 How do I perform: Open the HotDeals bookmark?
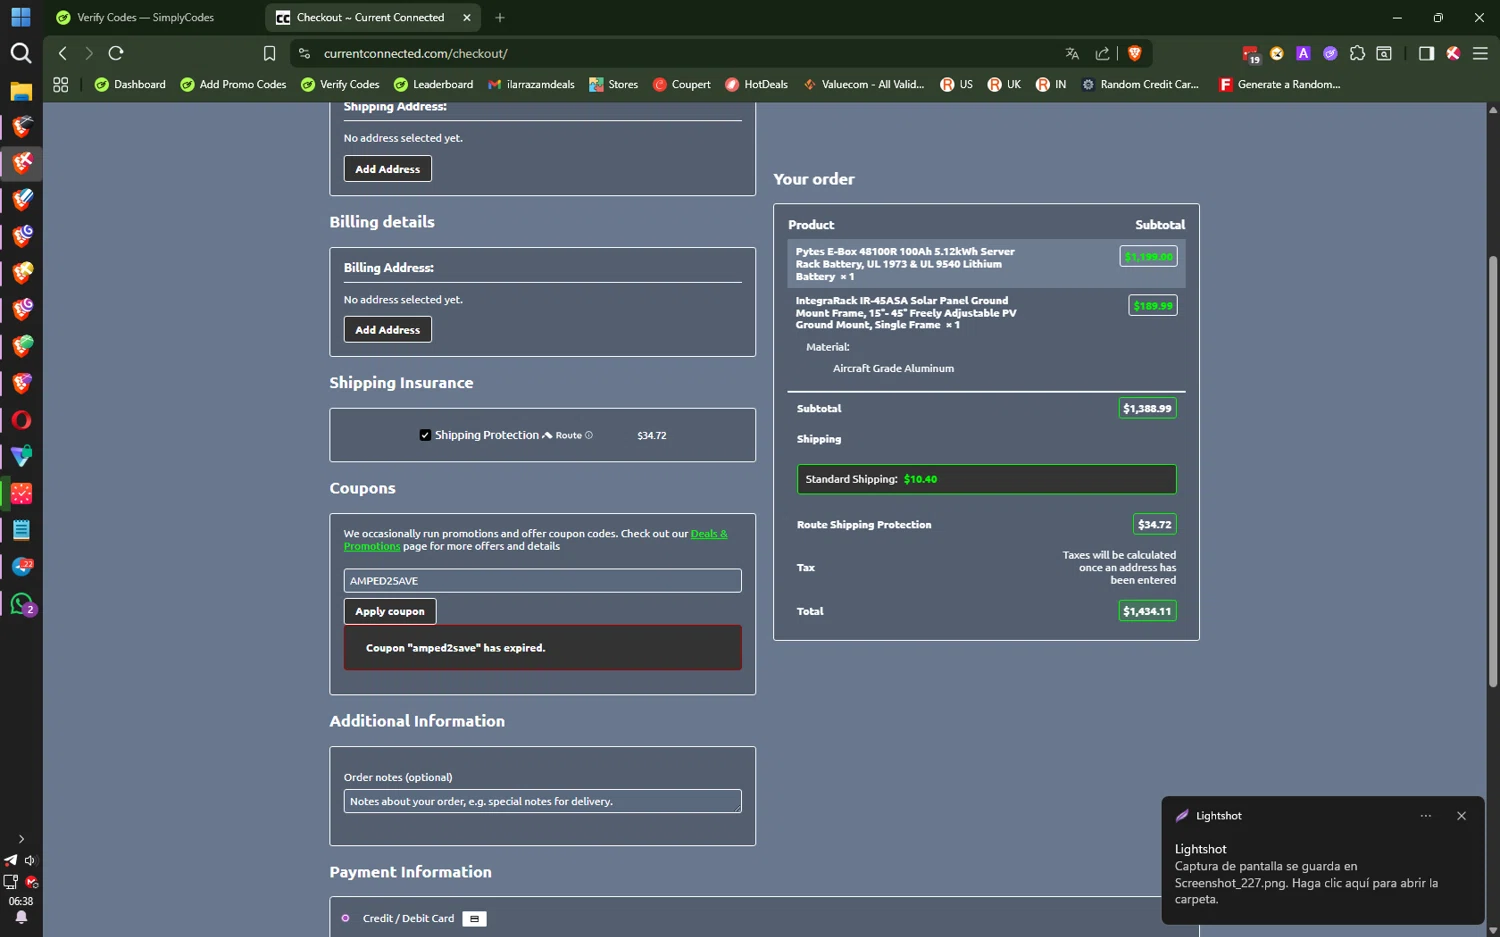(x=756, y=84)
